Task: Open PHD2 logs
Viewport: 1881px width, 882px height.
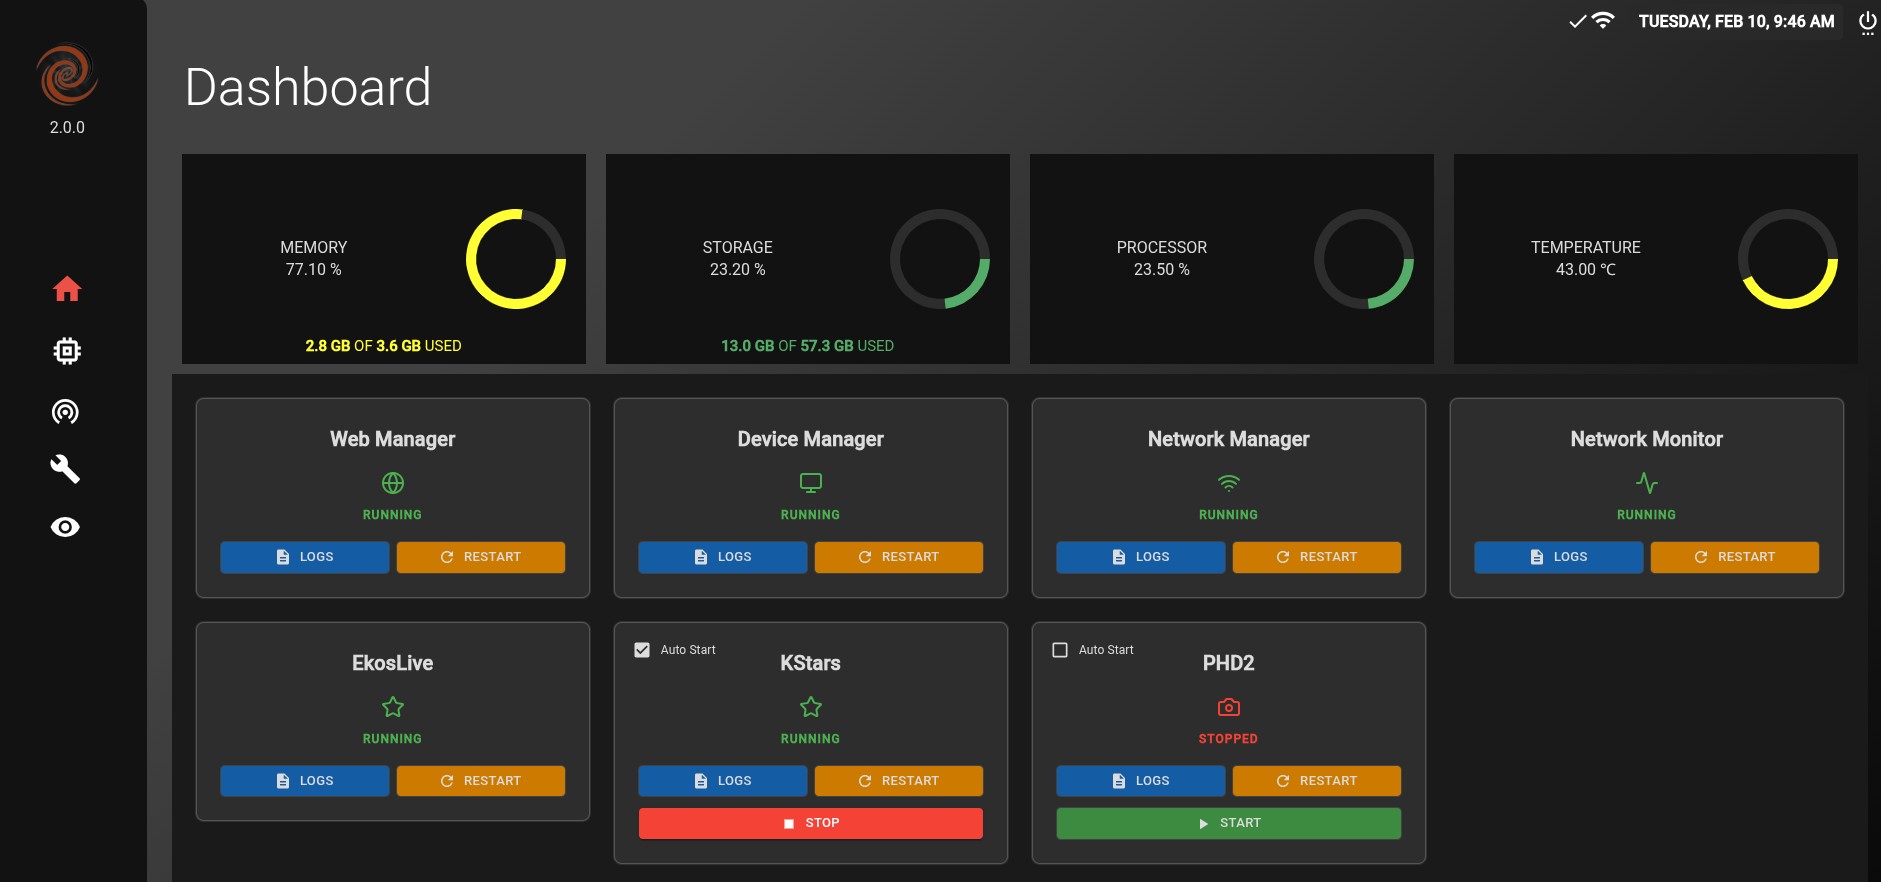Action: pyautogui.click(x=1141, y=781)
